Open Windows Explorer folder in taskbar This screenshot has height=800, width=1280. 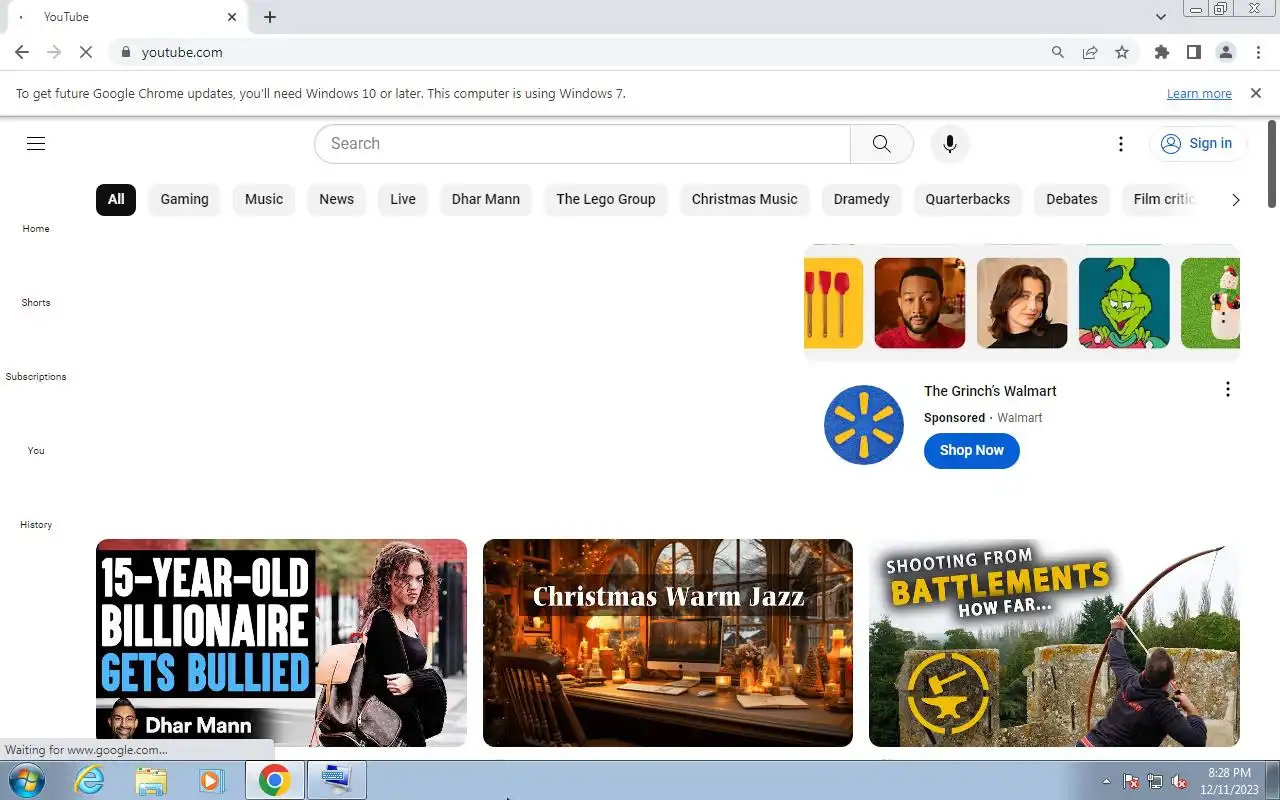[150, 780]
